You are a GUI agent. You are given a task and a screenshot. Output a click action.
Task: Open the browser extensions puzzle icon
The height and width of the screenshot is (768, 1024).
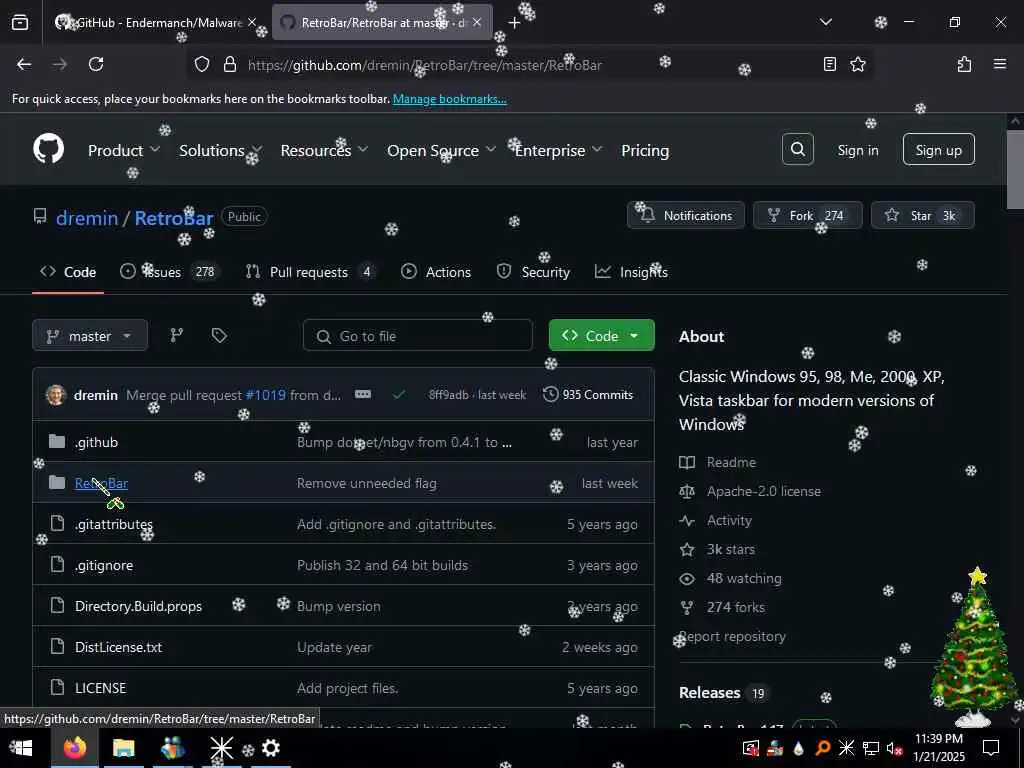tap(964, 64)
